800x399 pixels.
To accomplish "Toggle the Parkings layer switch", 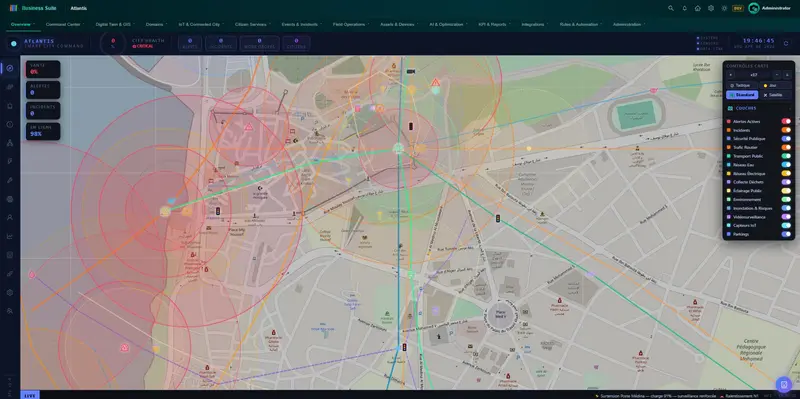I will click(786, 234).
